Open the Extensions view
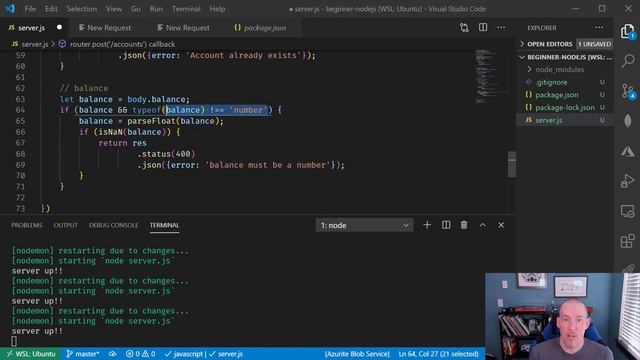Viewport: 640px width, 360px height. tap(627, 241)
